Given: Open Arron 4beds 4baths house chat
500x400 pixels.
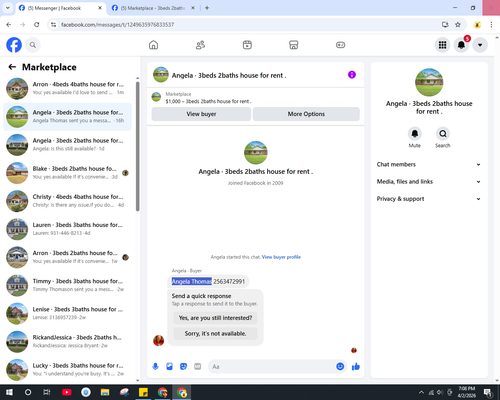Looking at the screenshot, I should point(67,88).
